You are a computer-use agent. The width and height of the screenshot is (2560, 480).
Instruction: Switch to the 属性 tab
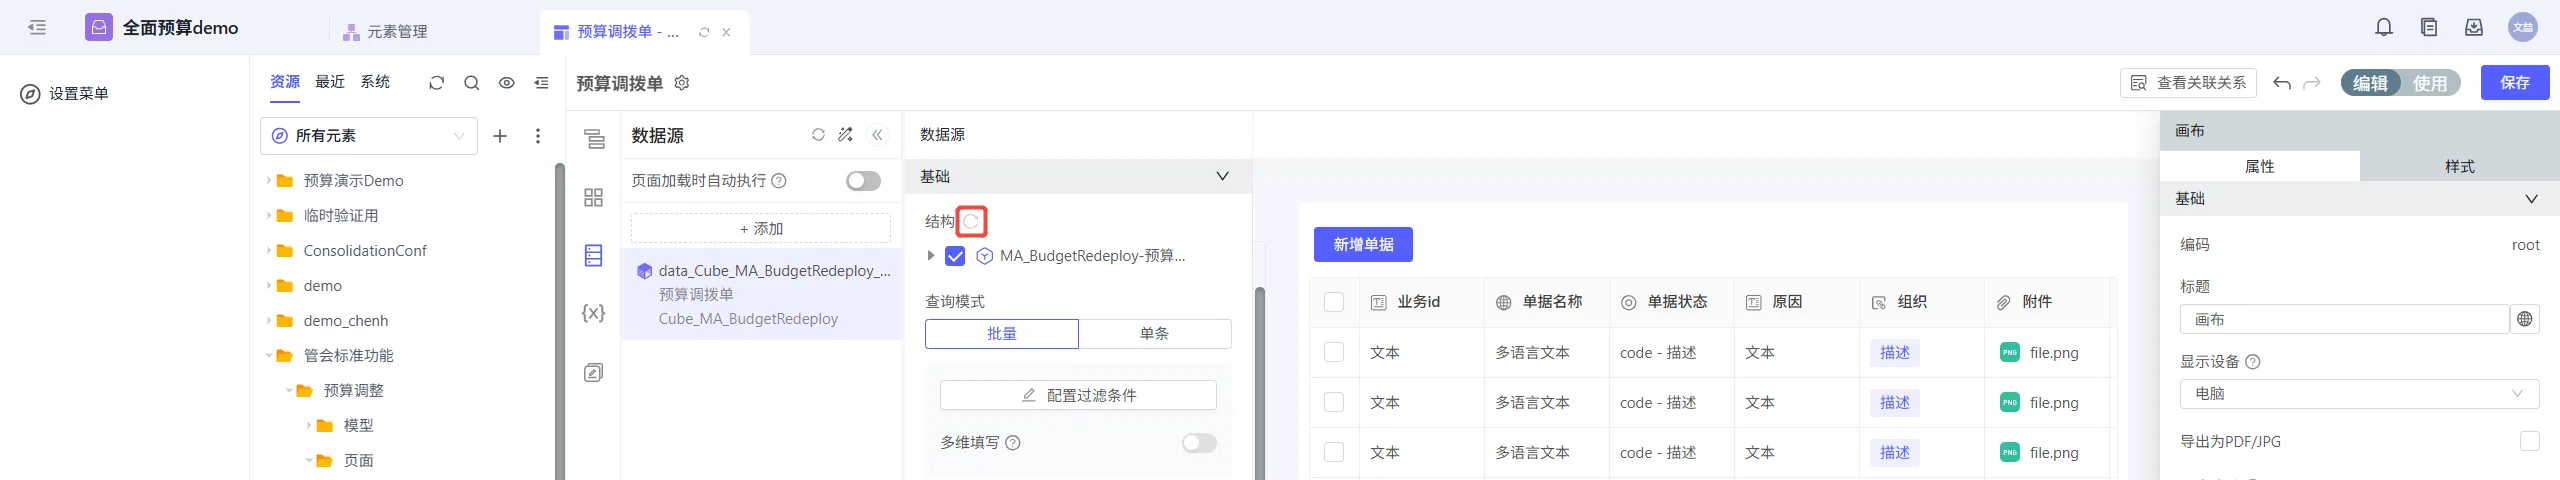(2260, 166)
